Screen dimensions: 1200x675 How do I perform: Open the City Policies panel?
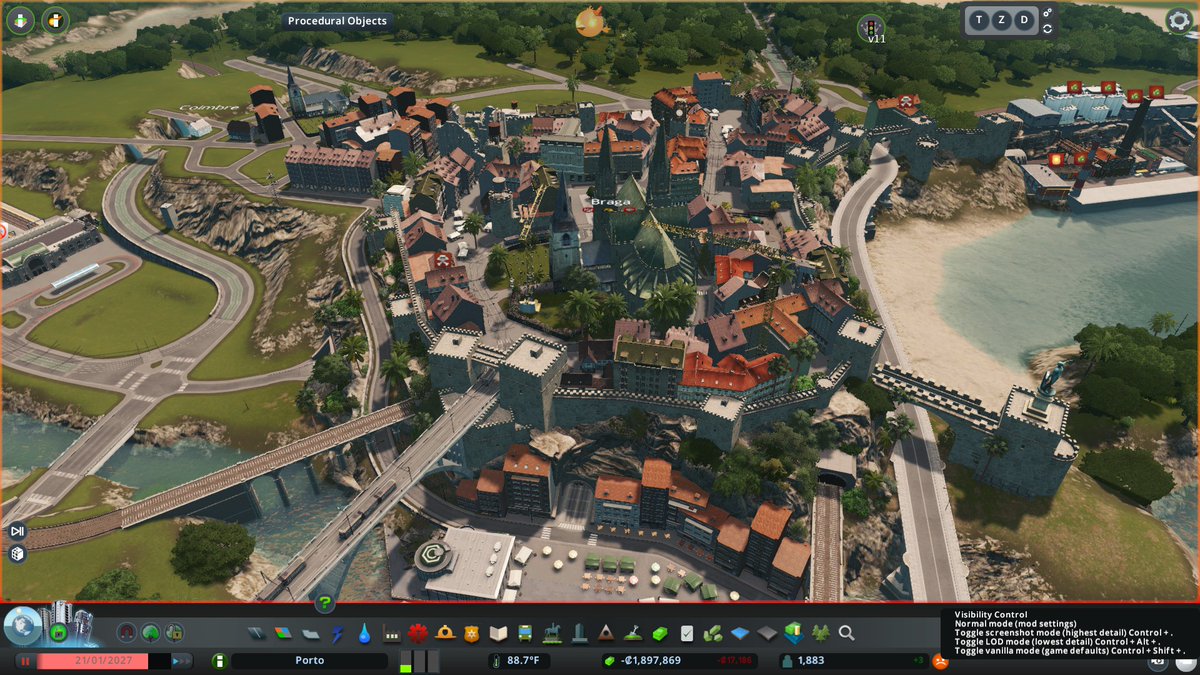coord(687,633)
